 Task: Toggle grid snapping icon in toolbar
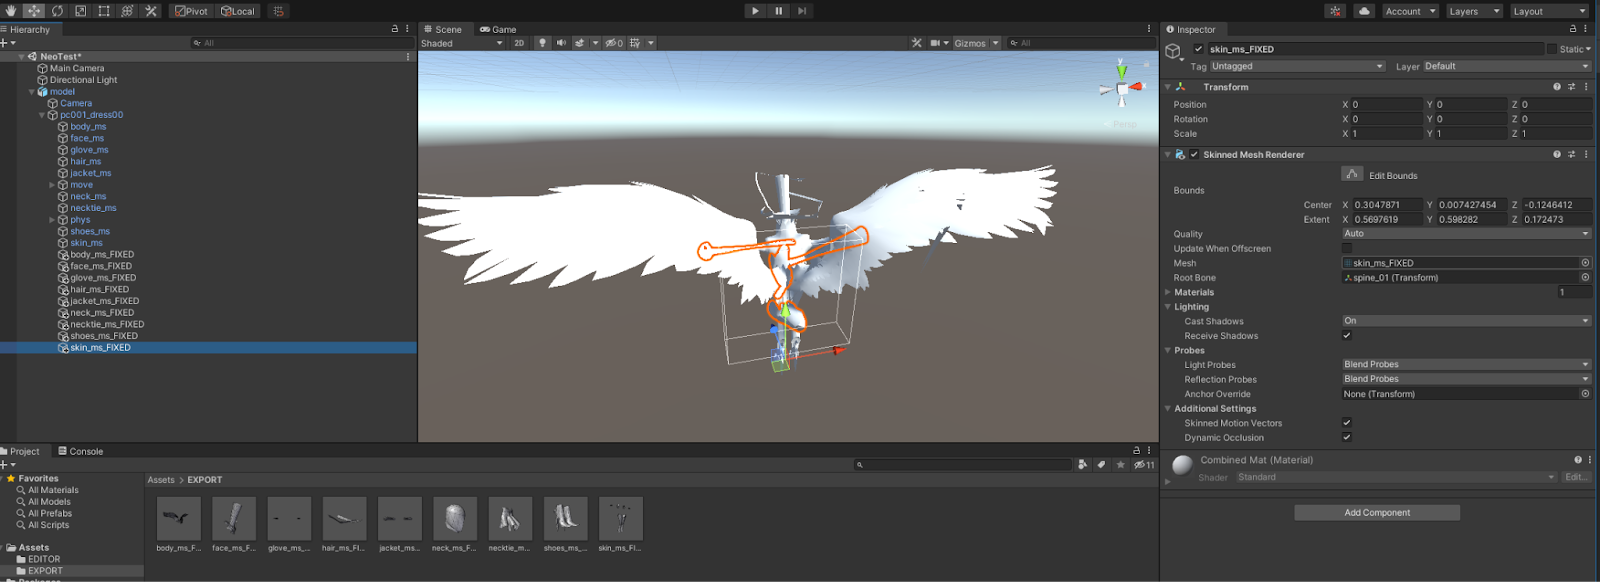point(279,11)
